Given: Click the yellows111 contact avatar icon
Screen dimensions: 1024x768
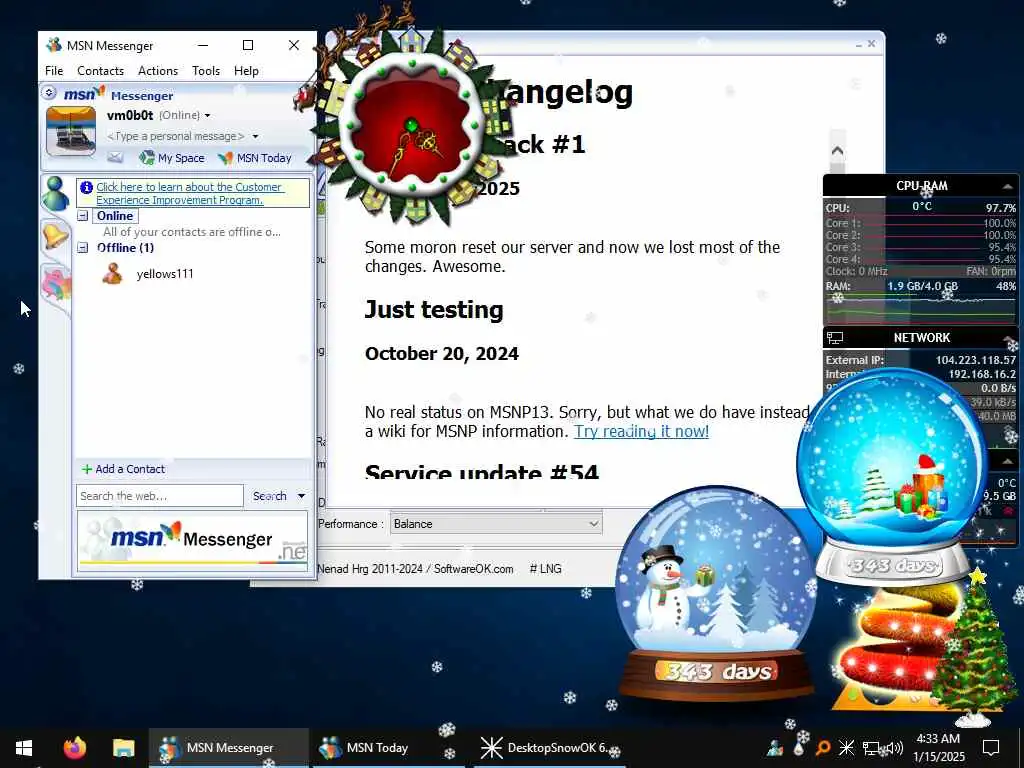Looking at the screenshot, I should (112, 274).
